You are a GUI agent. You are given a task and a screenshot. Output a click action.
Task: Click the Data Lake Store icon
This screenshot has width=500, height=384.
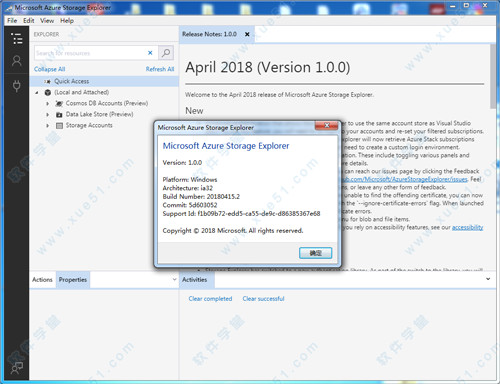(59, 114)
